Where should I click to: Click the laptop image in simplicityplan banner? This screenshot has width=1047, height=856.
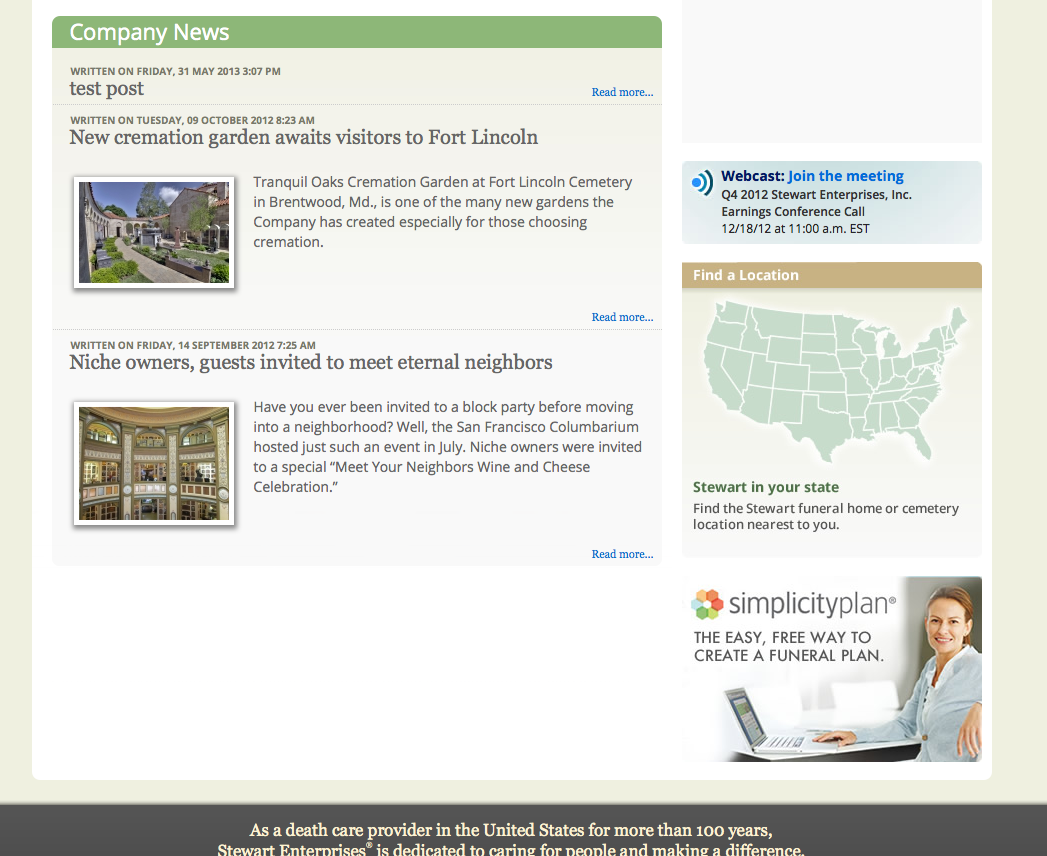[x=765, y=722]
